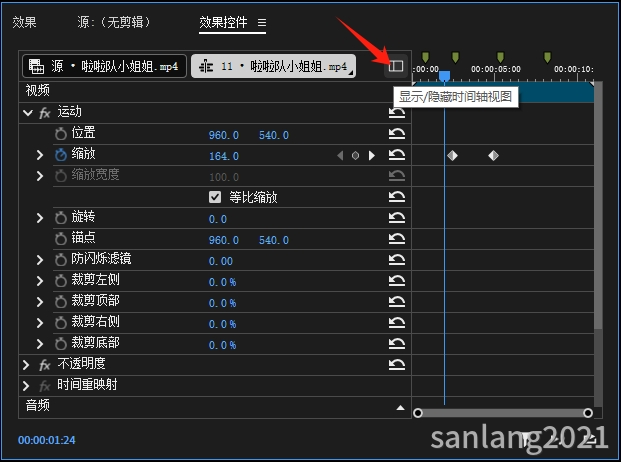Reset the 运动 (Motion) effect
This screenshot has height=462, width=621.
(x=396, y=113)
